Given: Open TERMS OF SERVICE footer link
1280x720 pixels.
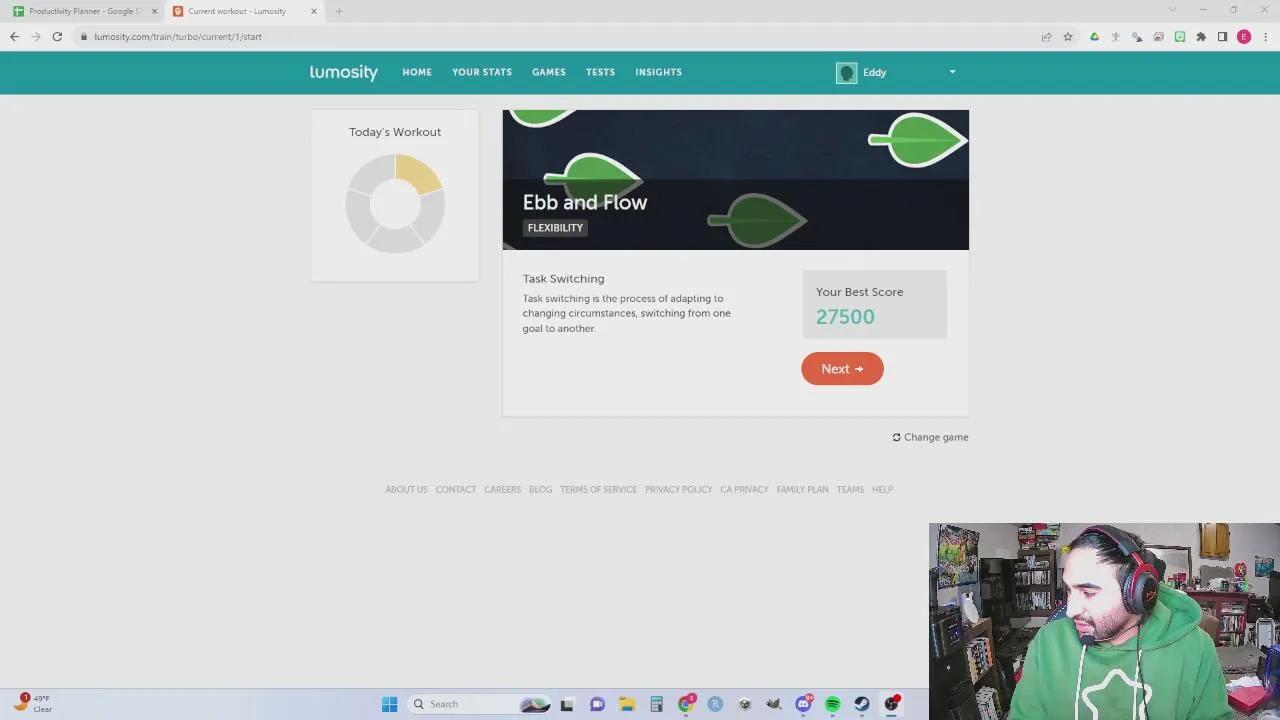Looking at the screenshot, I should point(598,490).
